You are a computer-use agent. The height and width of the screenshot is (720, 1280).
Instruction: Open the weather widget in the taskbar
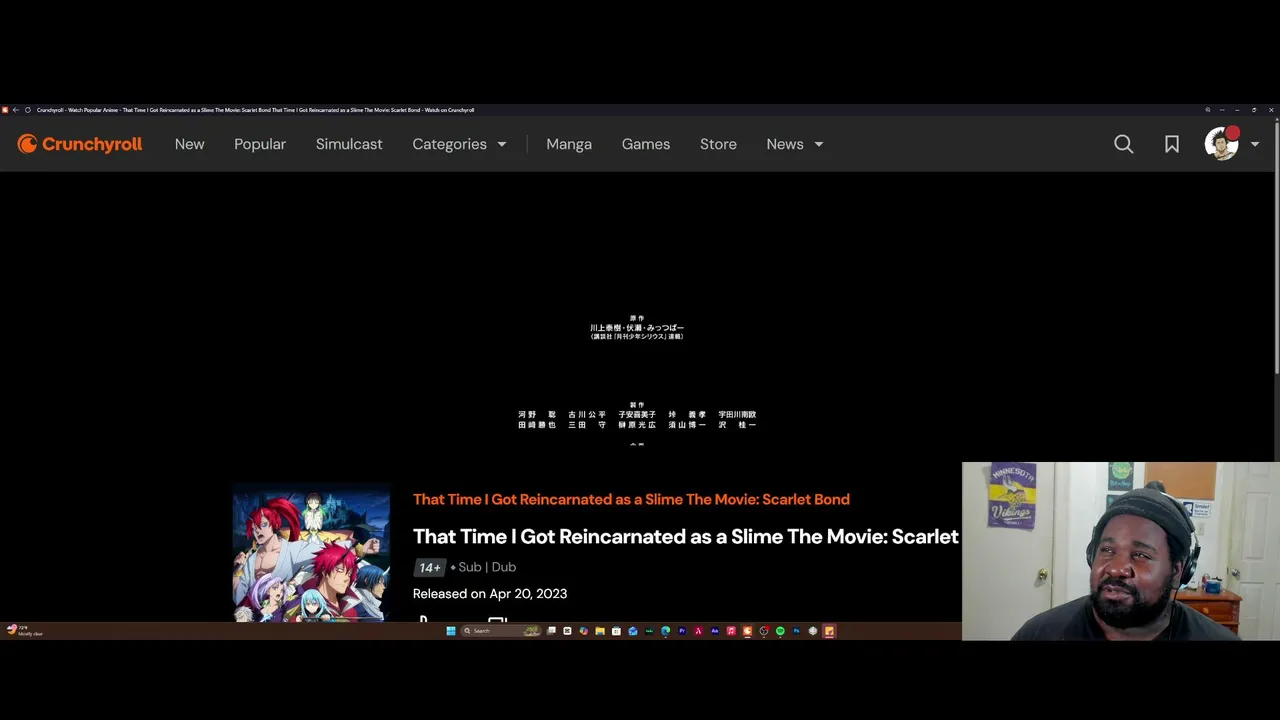pos(25,631)
